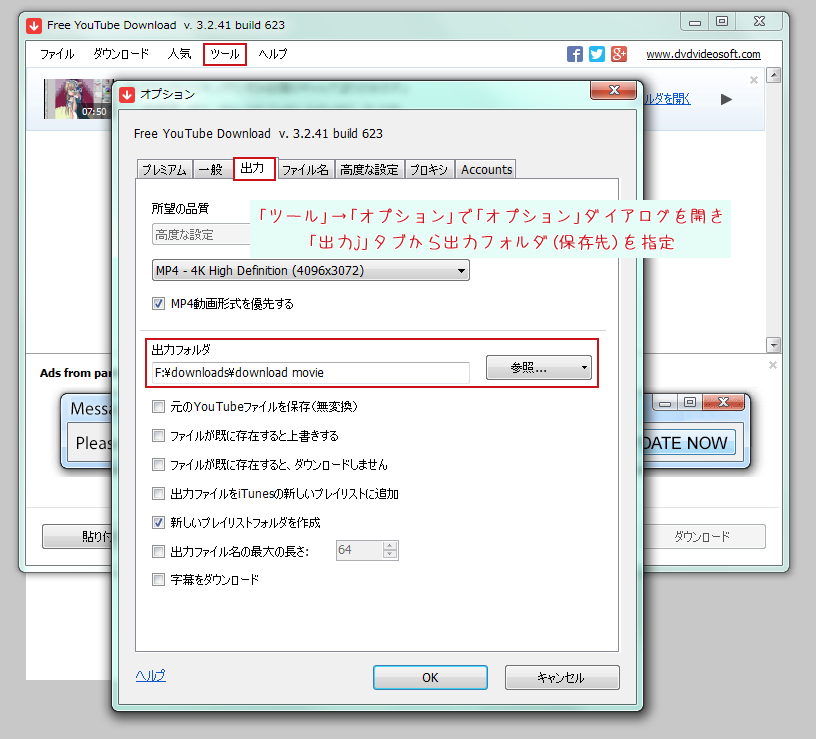Open the 人気 menu
Viewport: 816px width, 739px height.
180,54
